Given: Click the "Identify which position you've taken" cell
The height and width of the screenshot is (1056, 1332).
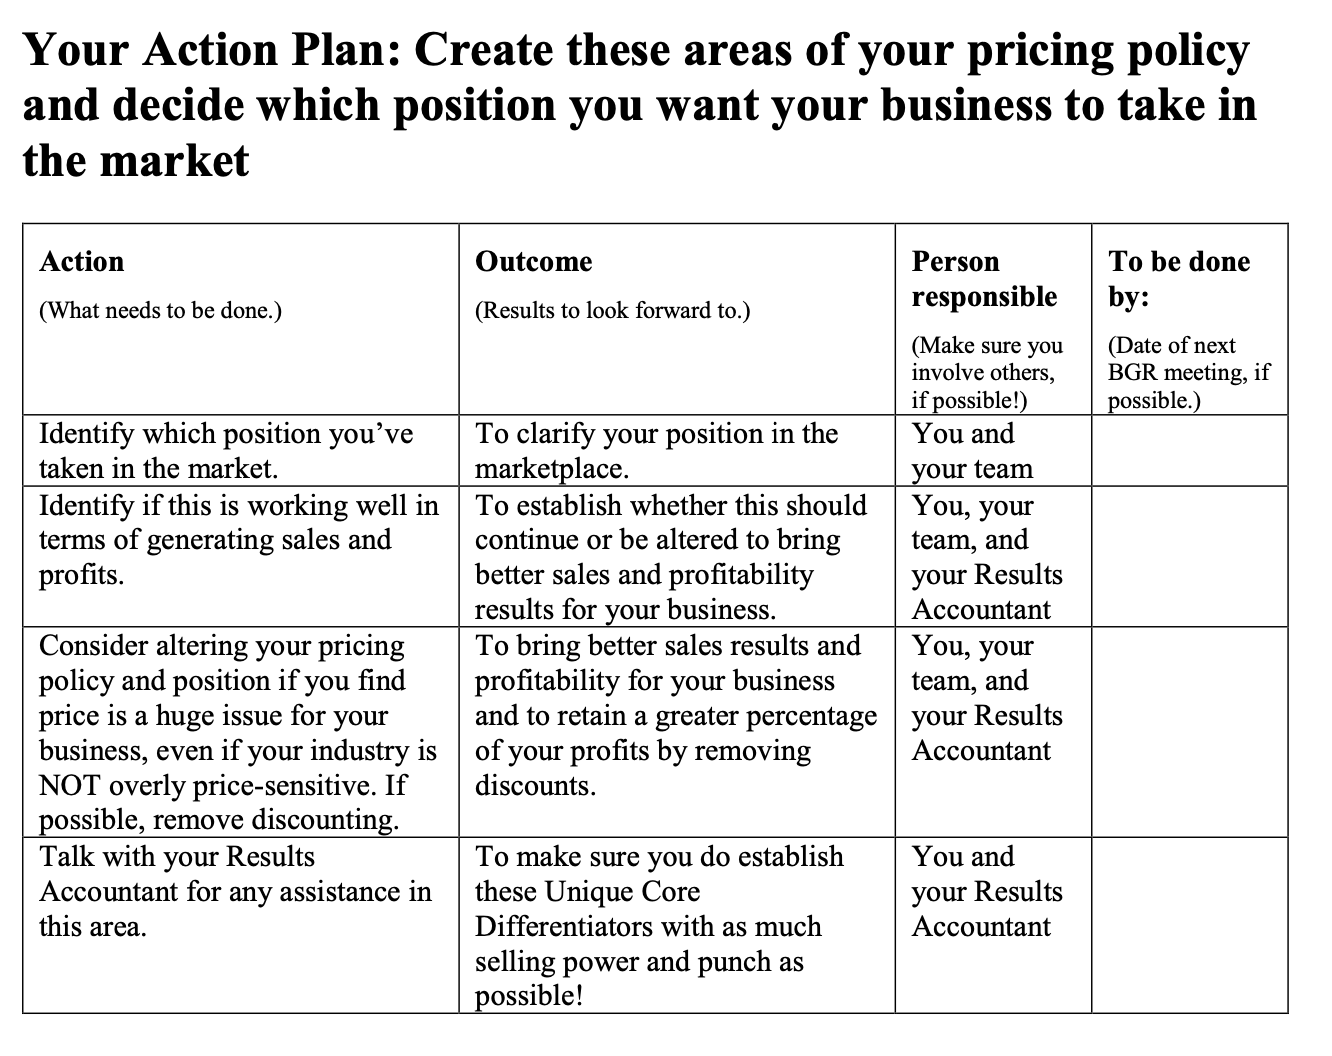Looking at the screenshot, I should [226, 451].
